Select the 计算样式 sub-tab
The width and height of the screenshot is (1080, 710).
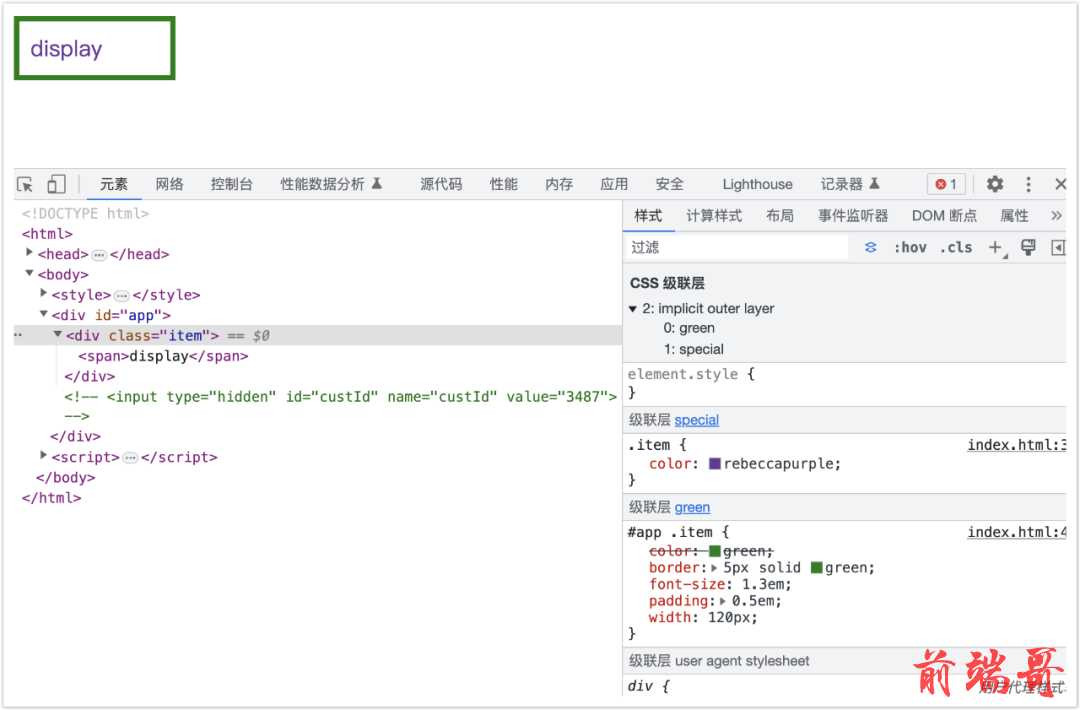tap(714, 216)
